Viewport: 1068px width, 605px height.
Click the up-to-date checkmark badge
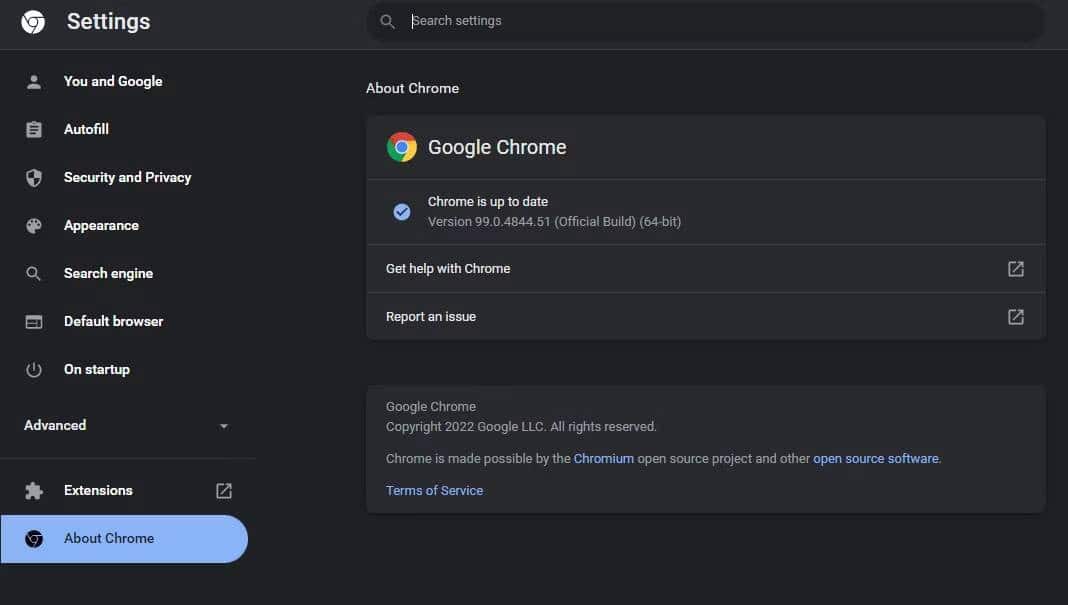point(401,211)
